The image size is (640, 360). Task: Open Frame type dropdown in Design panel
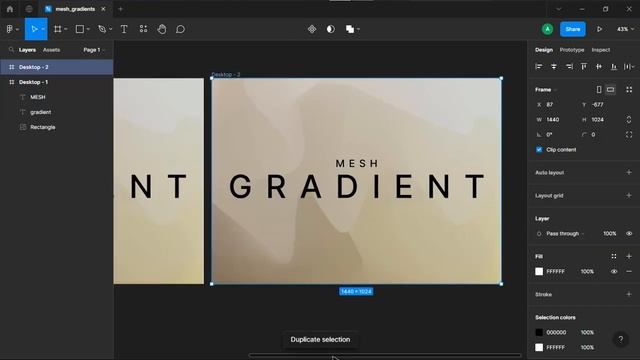pos(546,89)
